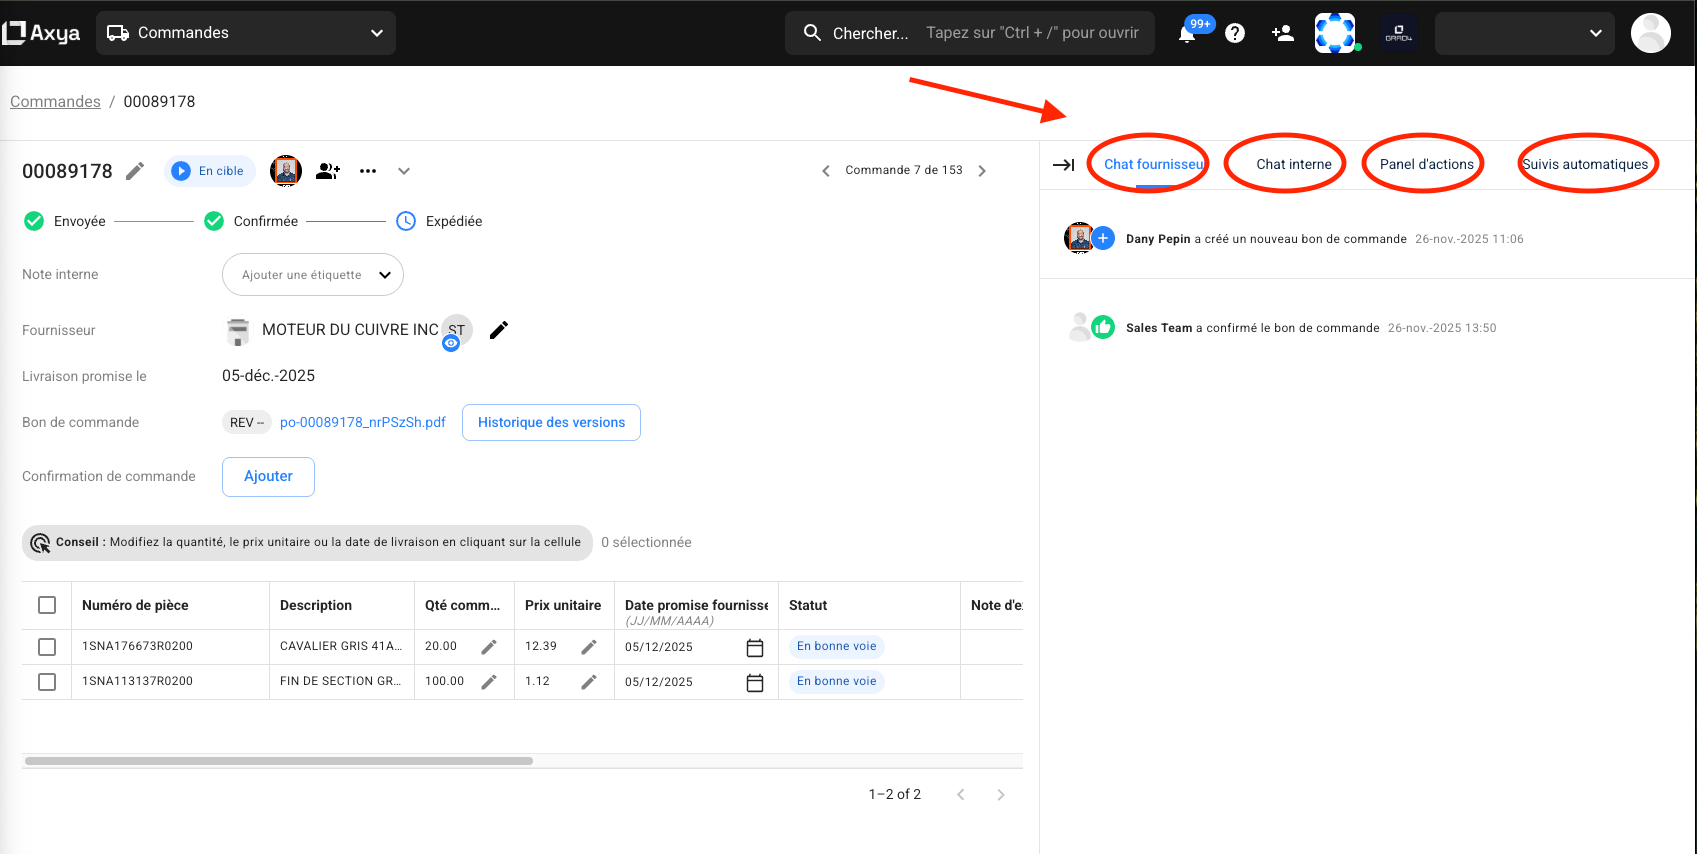1697x854 pixels.
Task: Select all rows with header checkbox
Action: (47, 605)
